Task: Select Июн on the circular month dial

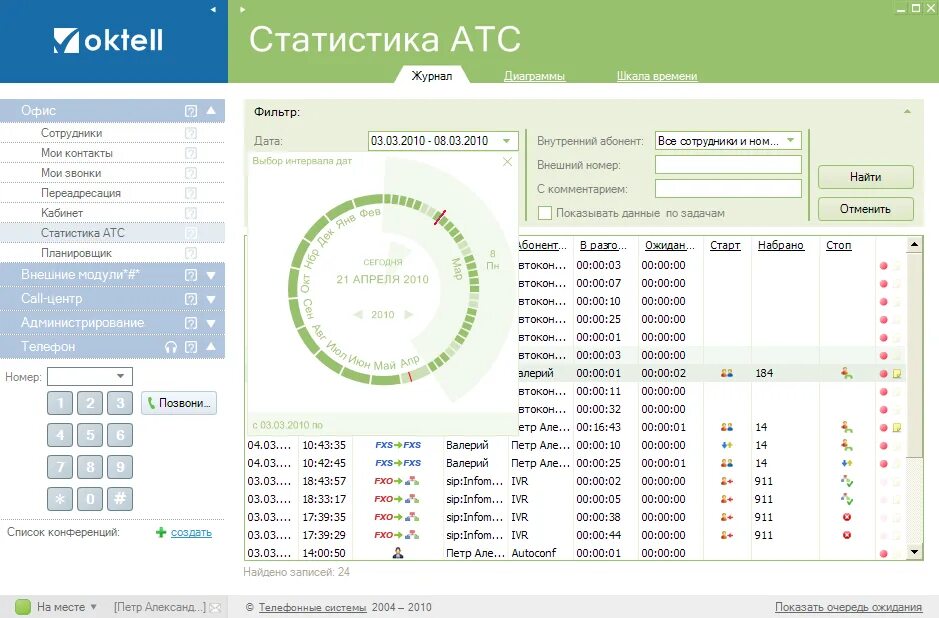Action: (x=359, y=362)
